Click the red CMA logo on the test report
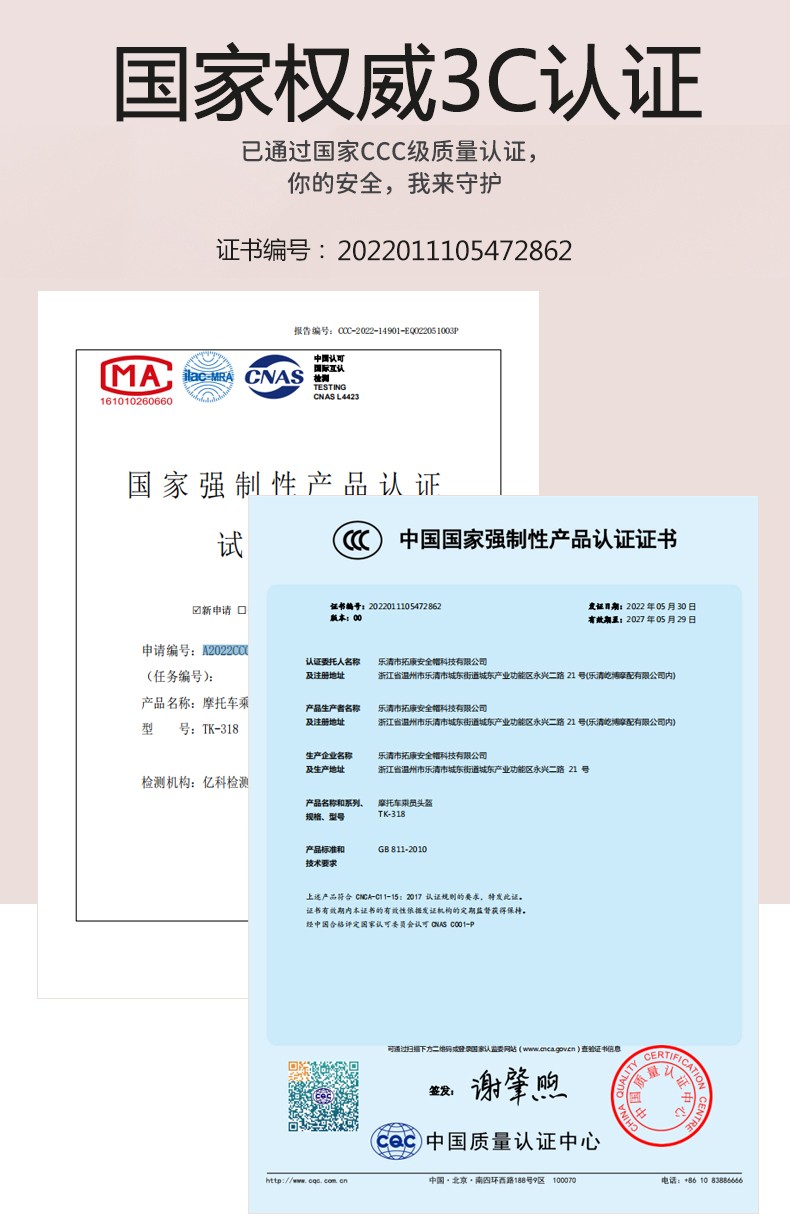The height and width of the screenshot is (1230, 790). point(136,375)
